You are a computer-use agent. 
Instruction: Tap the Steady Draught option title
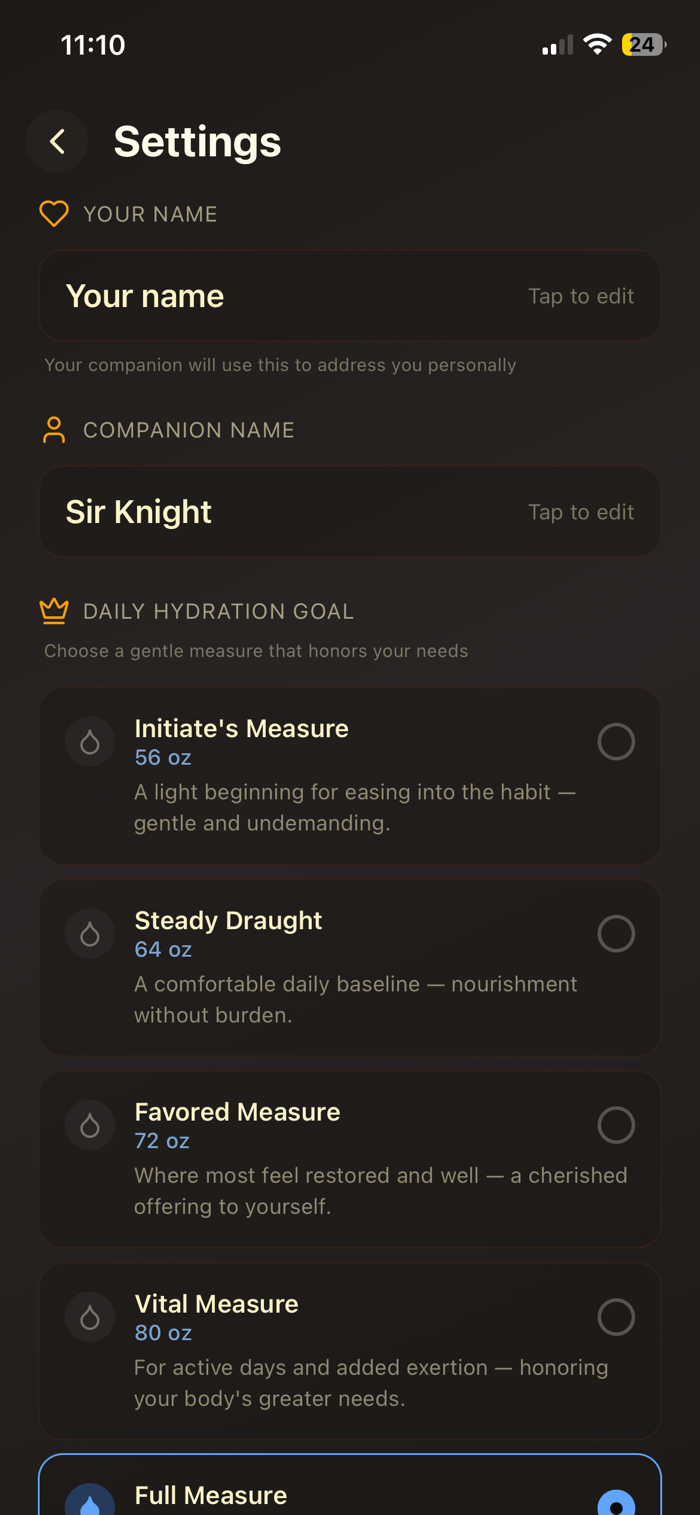(x=228, y=920)
